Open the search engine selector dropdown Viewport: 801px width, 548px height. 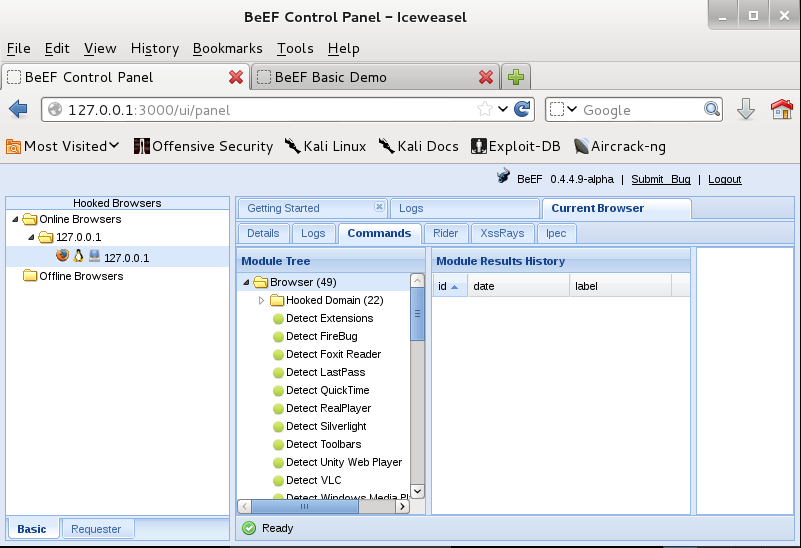(563, 109)
